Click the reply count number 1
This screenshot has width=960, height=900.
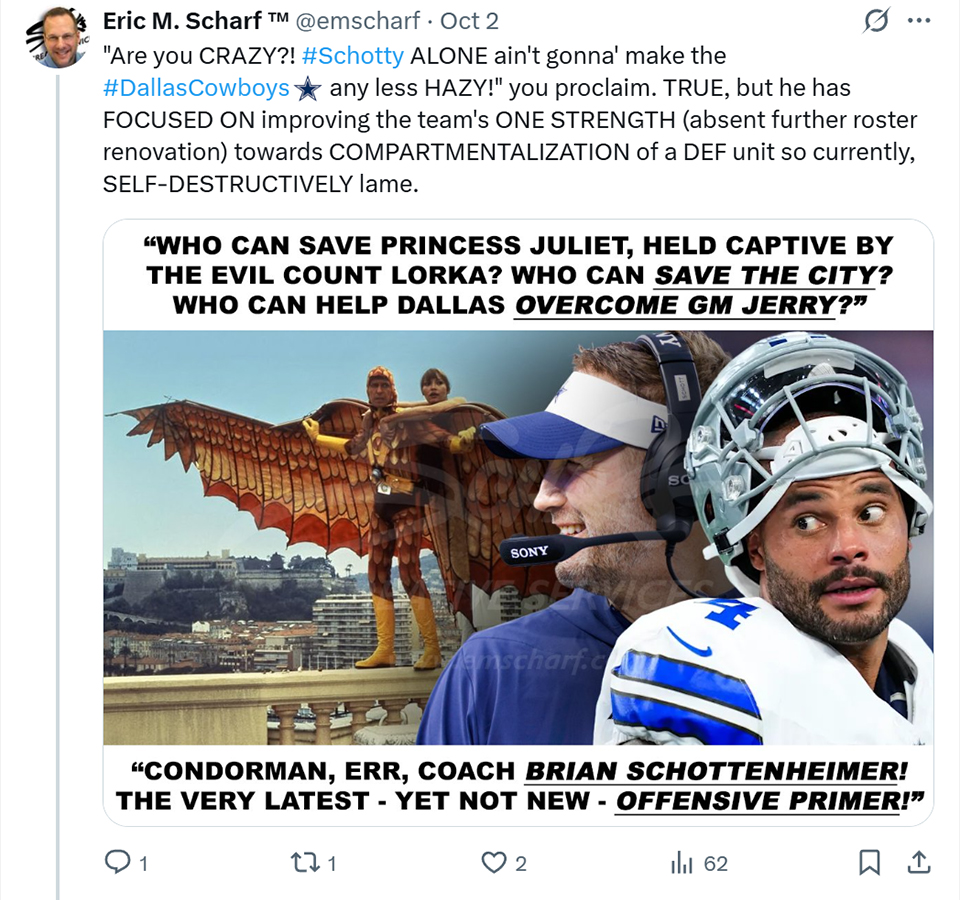coord(143,864)
